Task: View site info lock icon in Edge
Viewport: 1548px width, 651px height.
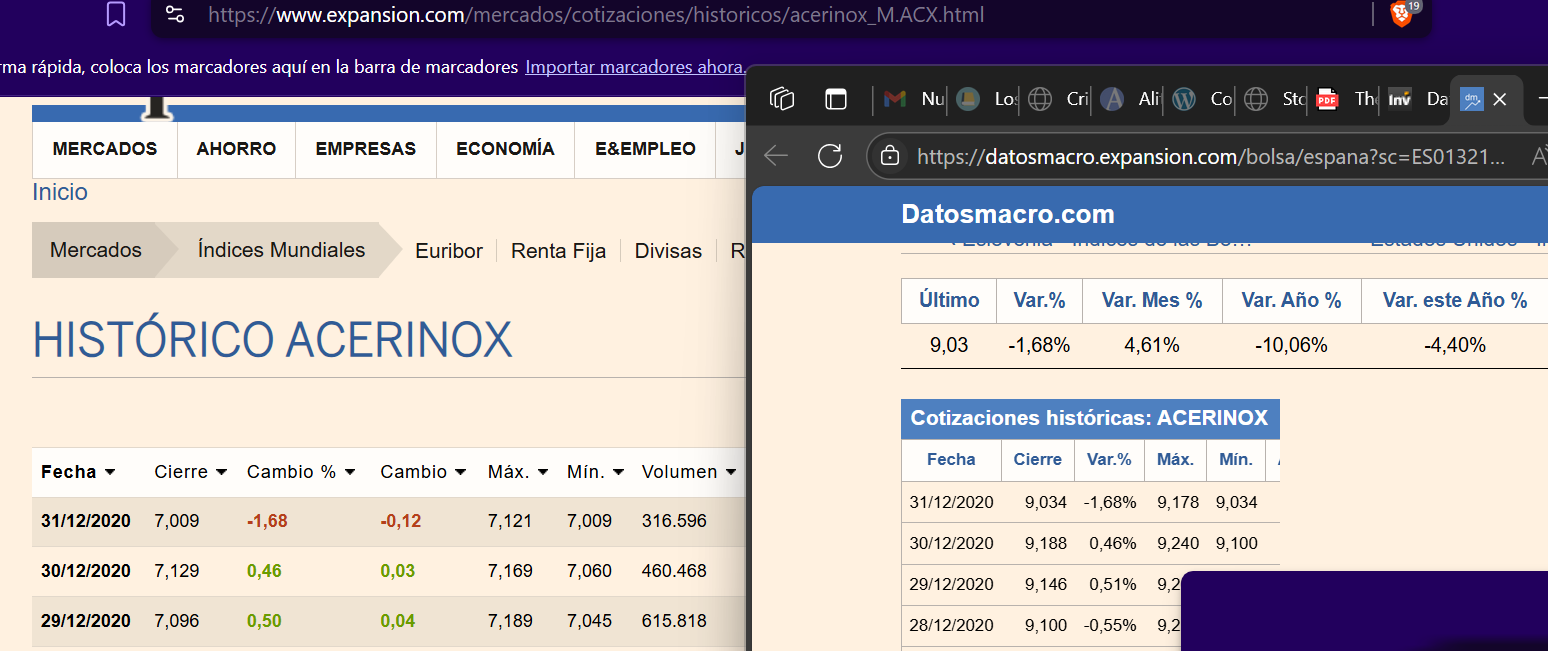Action: [890, 156]
